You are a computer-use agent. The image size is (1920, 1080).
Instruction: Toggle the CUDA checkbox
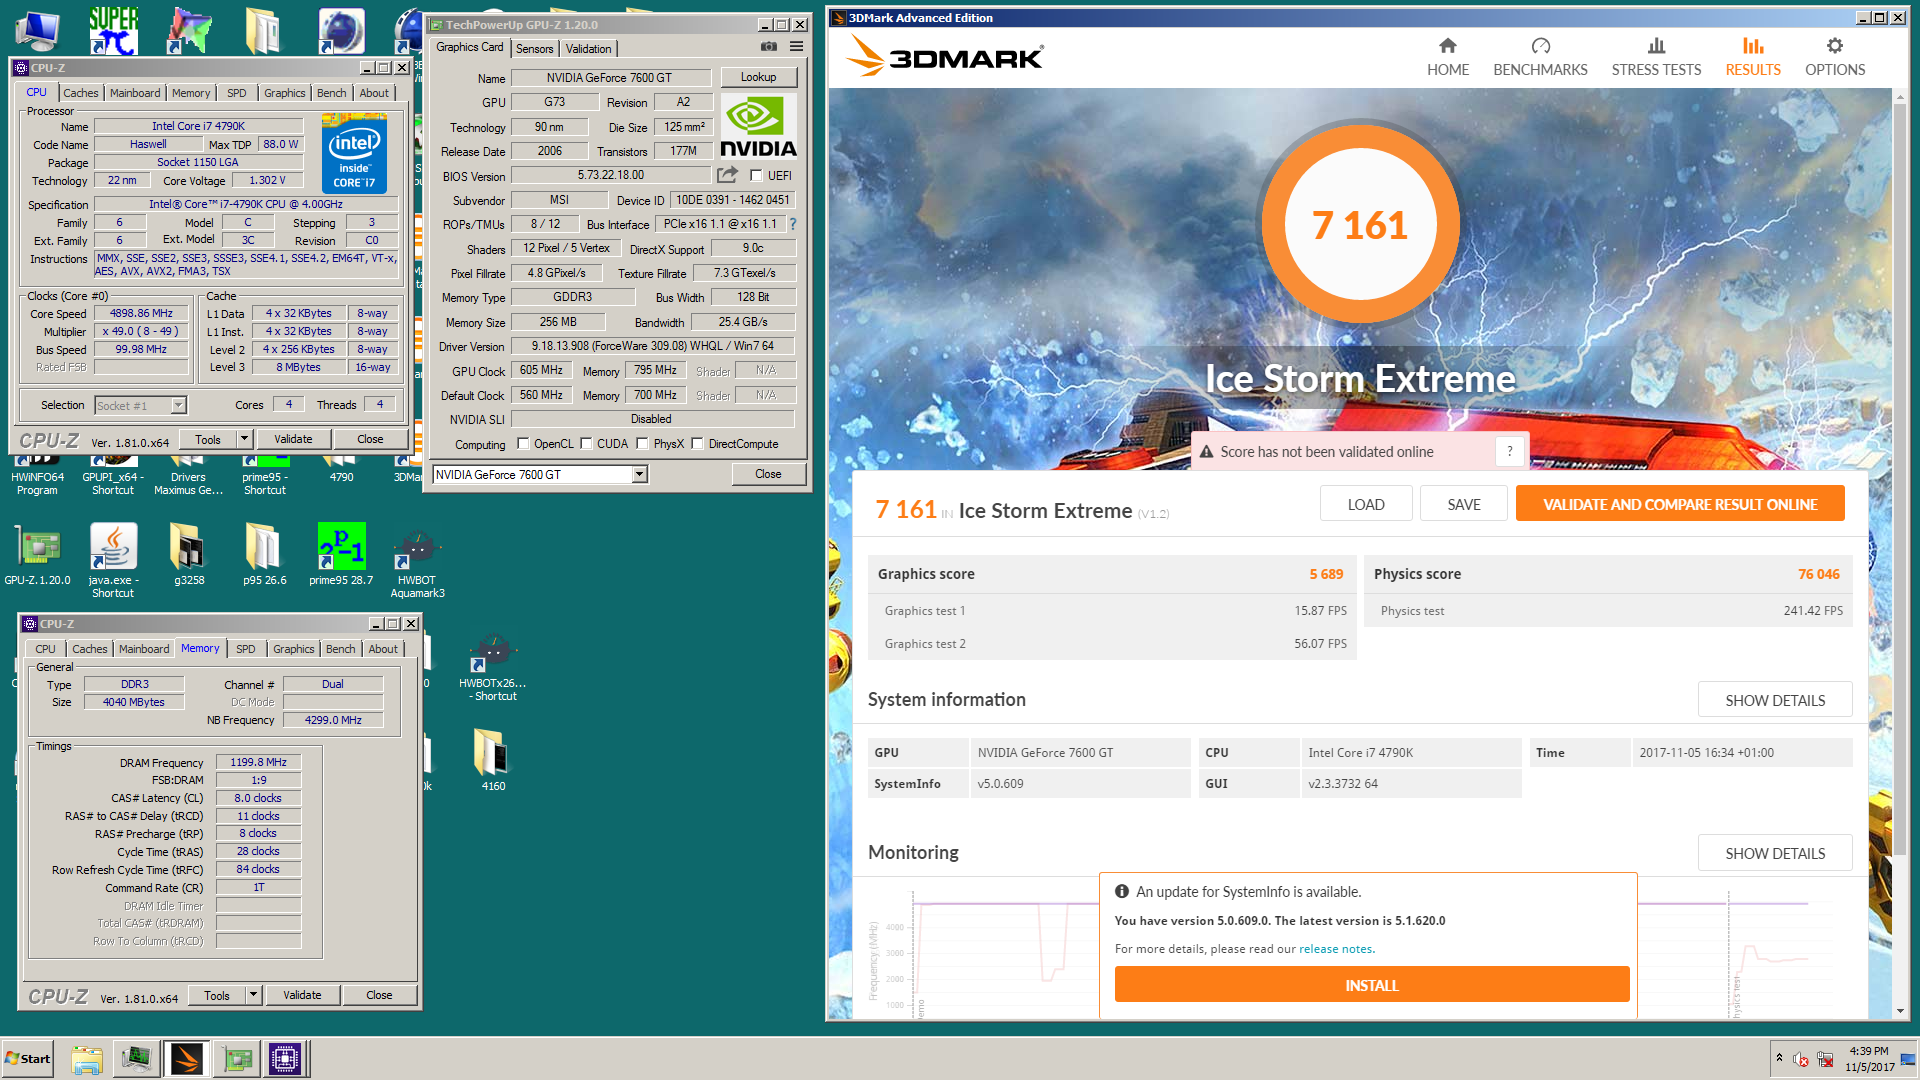[x=586, y=444]
